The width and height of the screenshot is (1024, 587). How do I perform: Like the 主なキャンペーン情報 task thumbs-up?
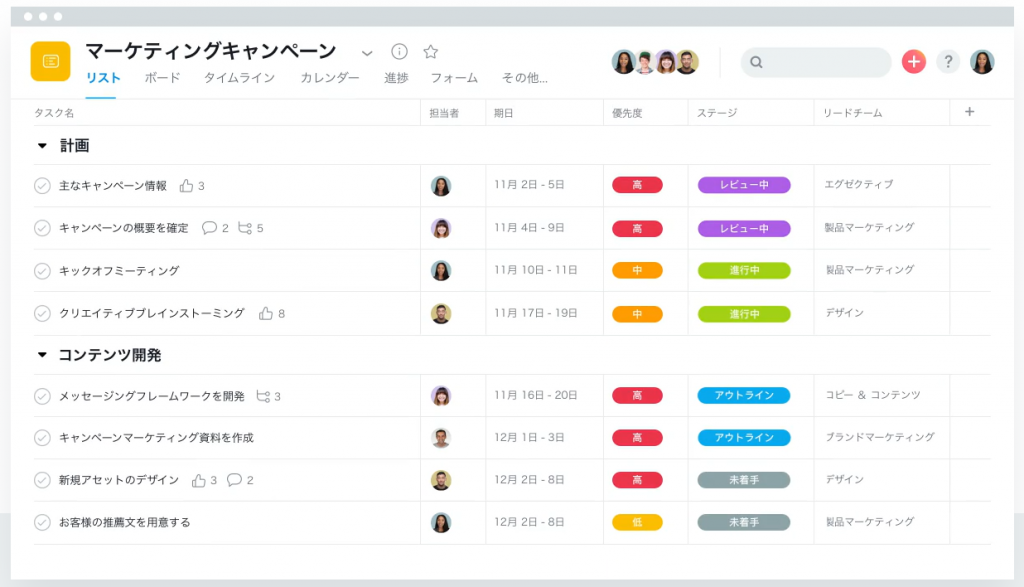[x=186, y=185]
